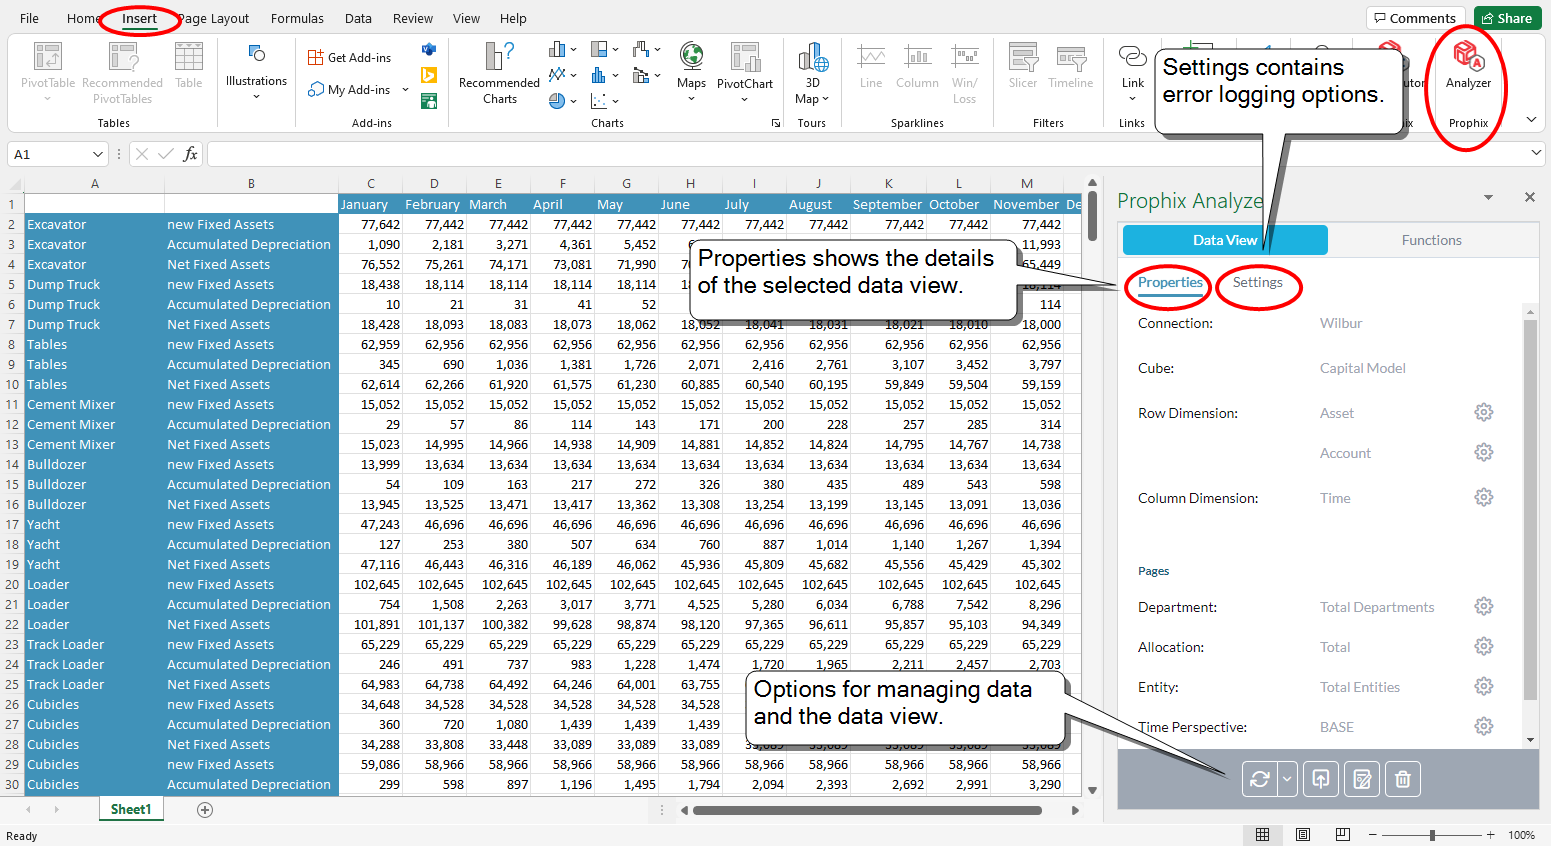This screenshot has width=1551, height=846.
Task: Open the Prophix Analyzer ribbon button
Action: pyautogui.click(x=1467, y=65)
